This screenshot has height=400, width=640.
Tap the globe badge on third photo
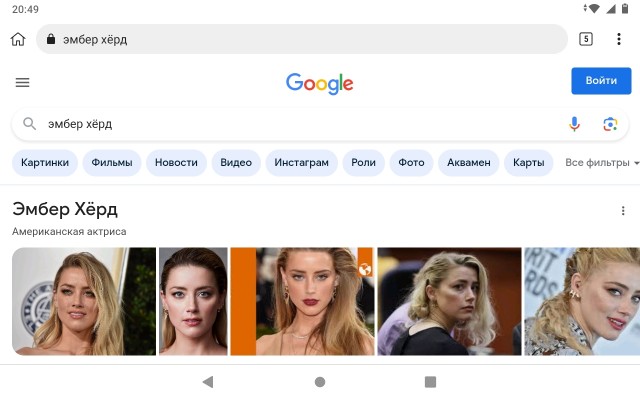coord(365,269)
